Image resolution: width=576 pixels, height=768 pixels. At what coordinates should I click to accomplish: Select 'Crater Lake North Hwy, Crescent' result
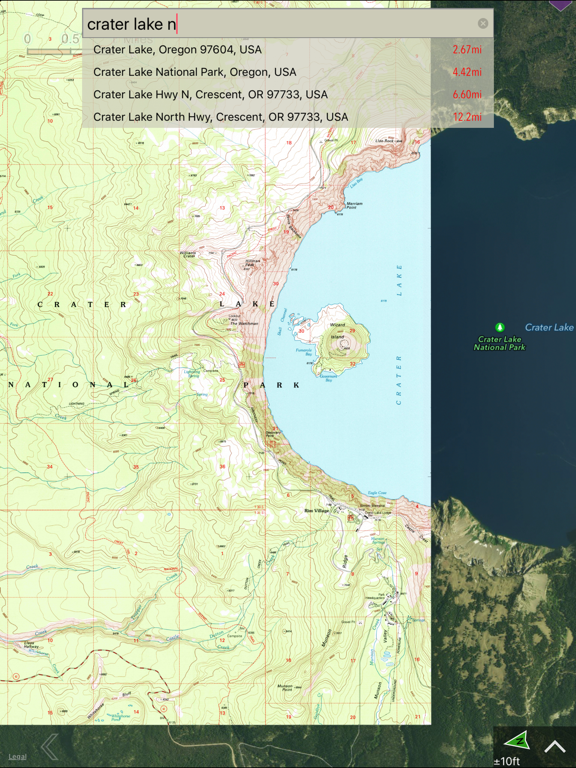[x=288, y=117]
